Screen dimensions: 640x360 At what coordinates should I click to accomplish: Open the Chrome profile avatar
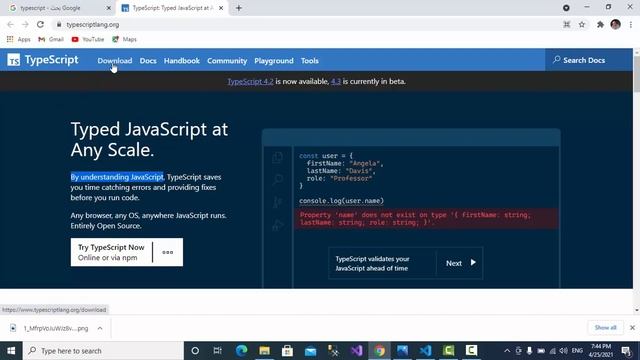(616, 24)
